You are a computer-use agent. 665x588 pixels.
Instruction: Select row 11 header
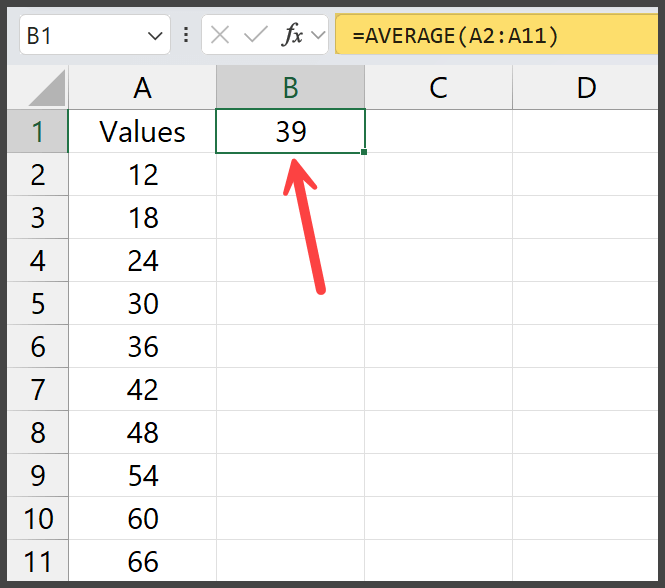[38, 561]
